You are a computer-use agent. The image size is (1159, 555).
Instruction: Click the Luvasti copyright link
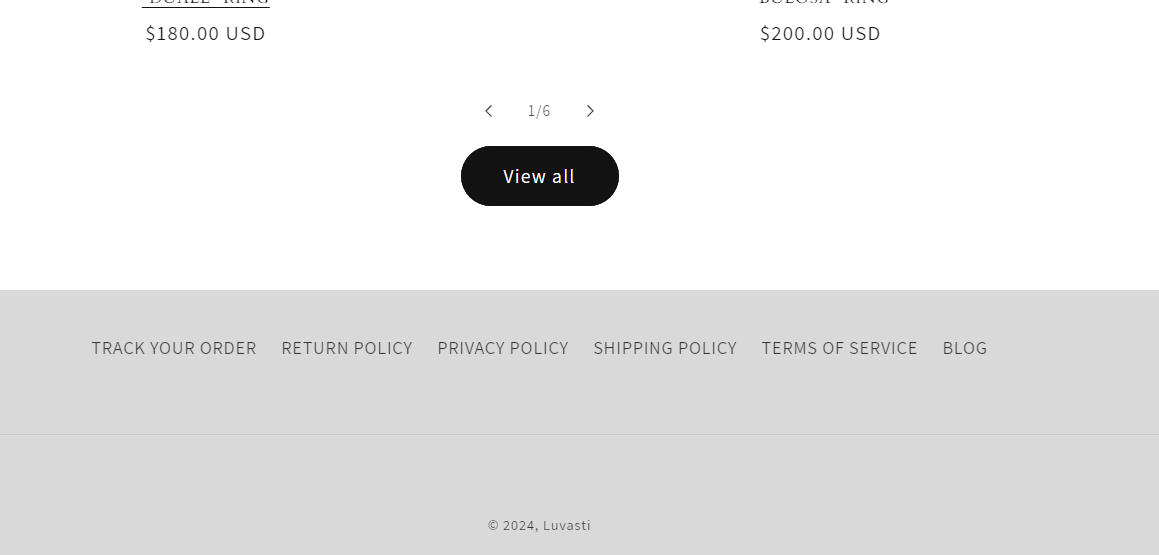(x=567, y=526)
